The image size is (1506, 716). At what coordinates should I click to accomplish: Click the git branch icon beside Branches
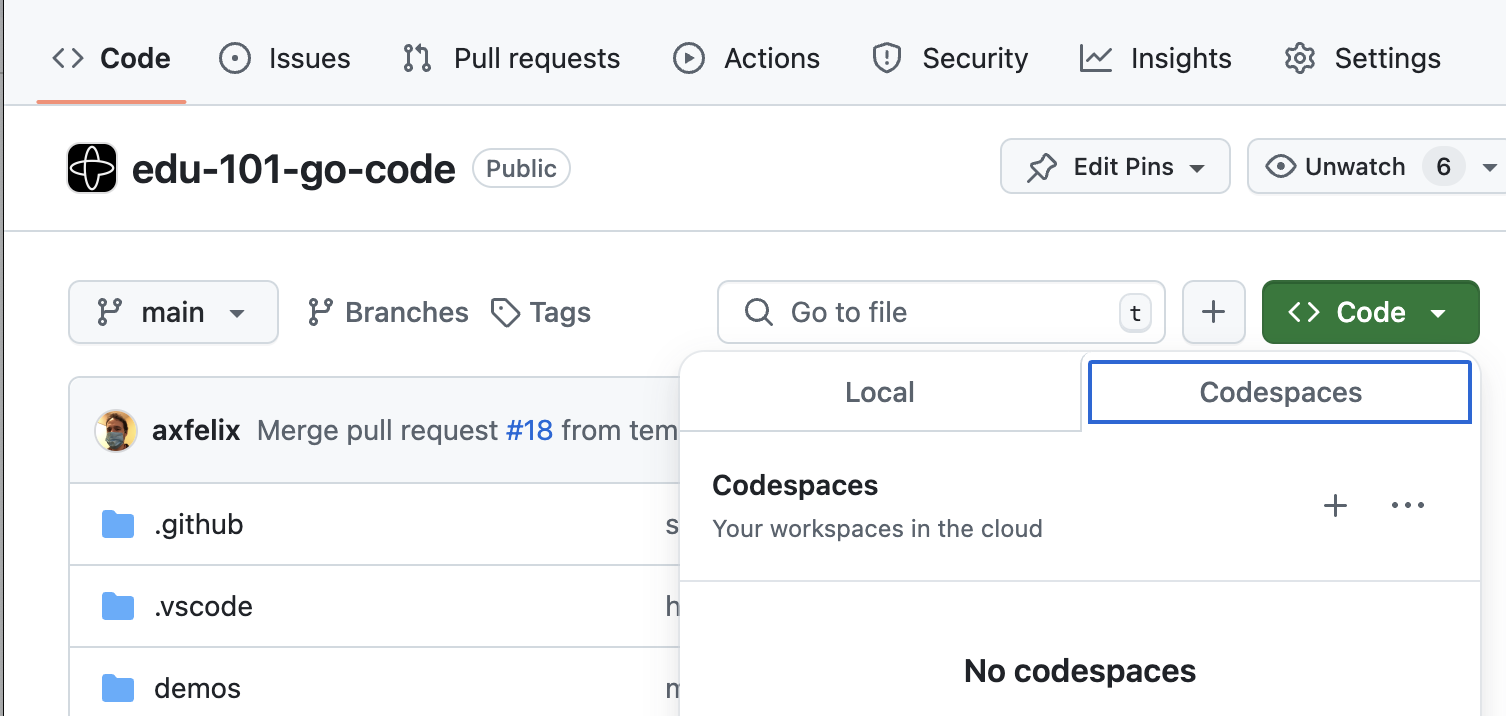pos(320,313)
